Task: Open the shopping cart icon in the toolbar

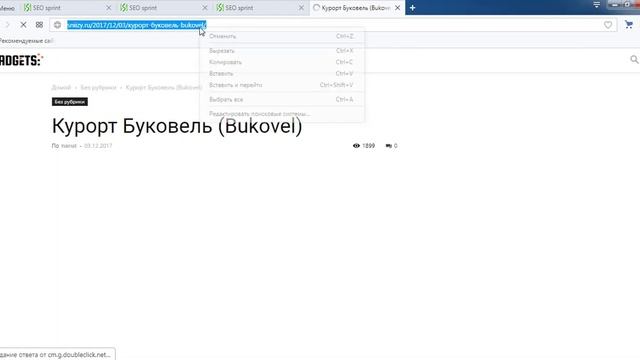Action: coord(629,25)
